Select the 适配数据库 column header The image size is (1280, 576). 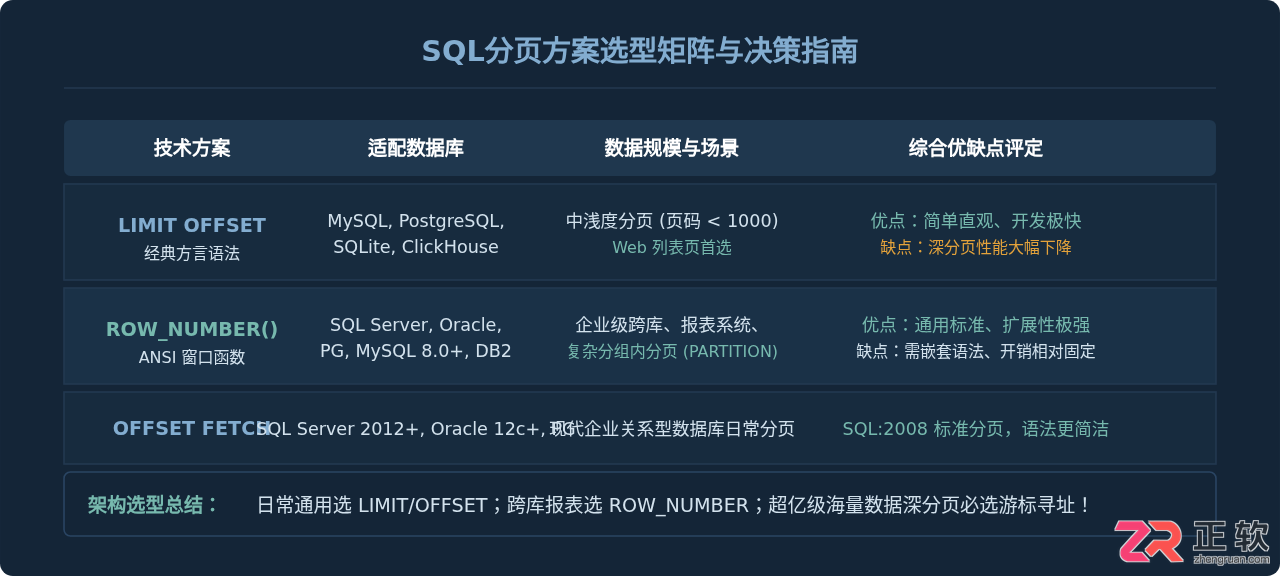coord(416,148)
